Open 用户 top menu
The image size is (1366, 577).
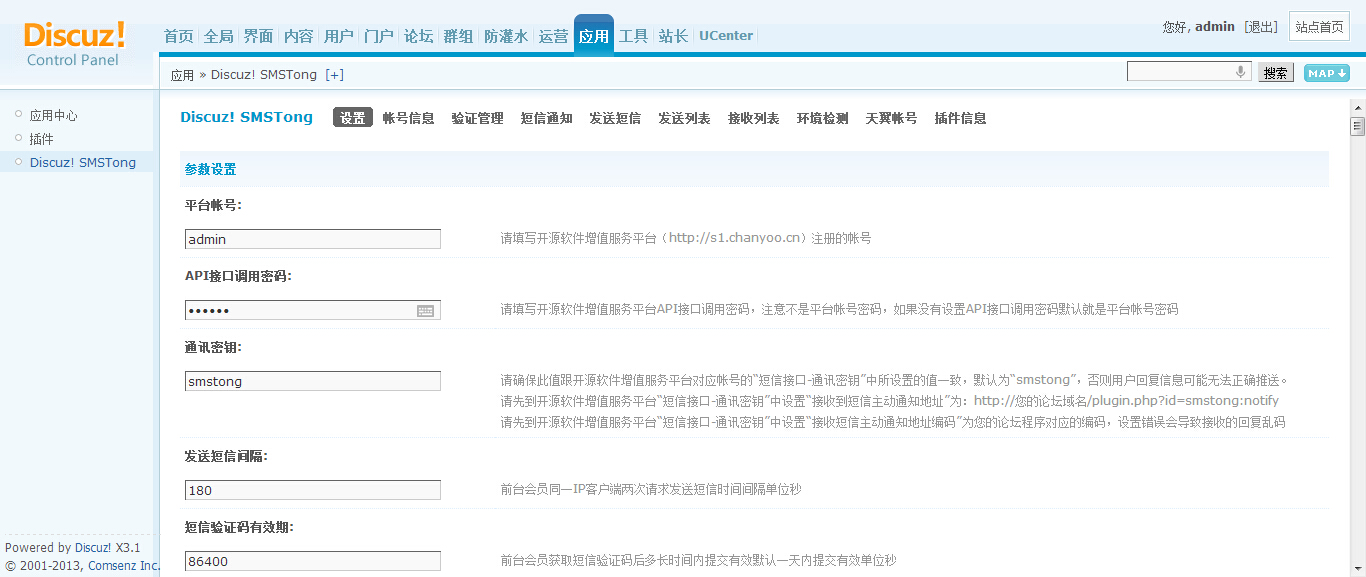point(338,36)
